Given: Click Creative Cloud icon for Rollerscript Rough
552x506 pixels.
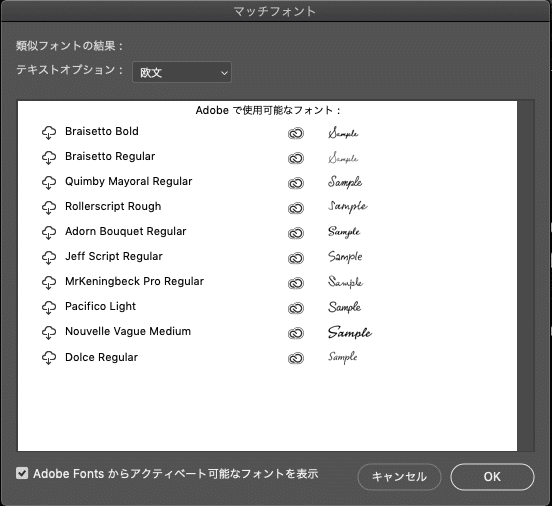Looking at the screenshot, I should coord(296,208).
